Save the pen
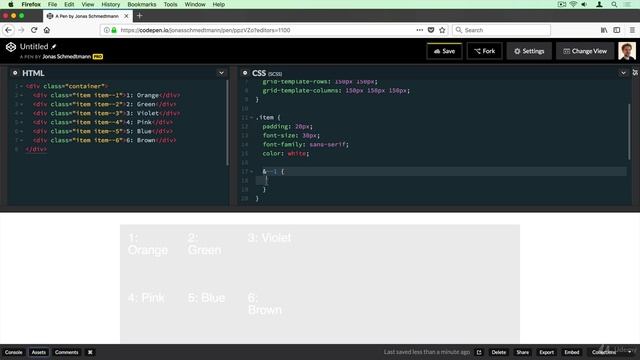Screen dimensions: 640x360 tap(444, 51)
